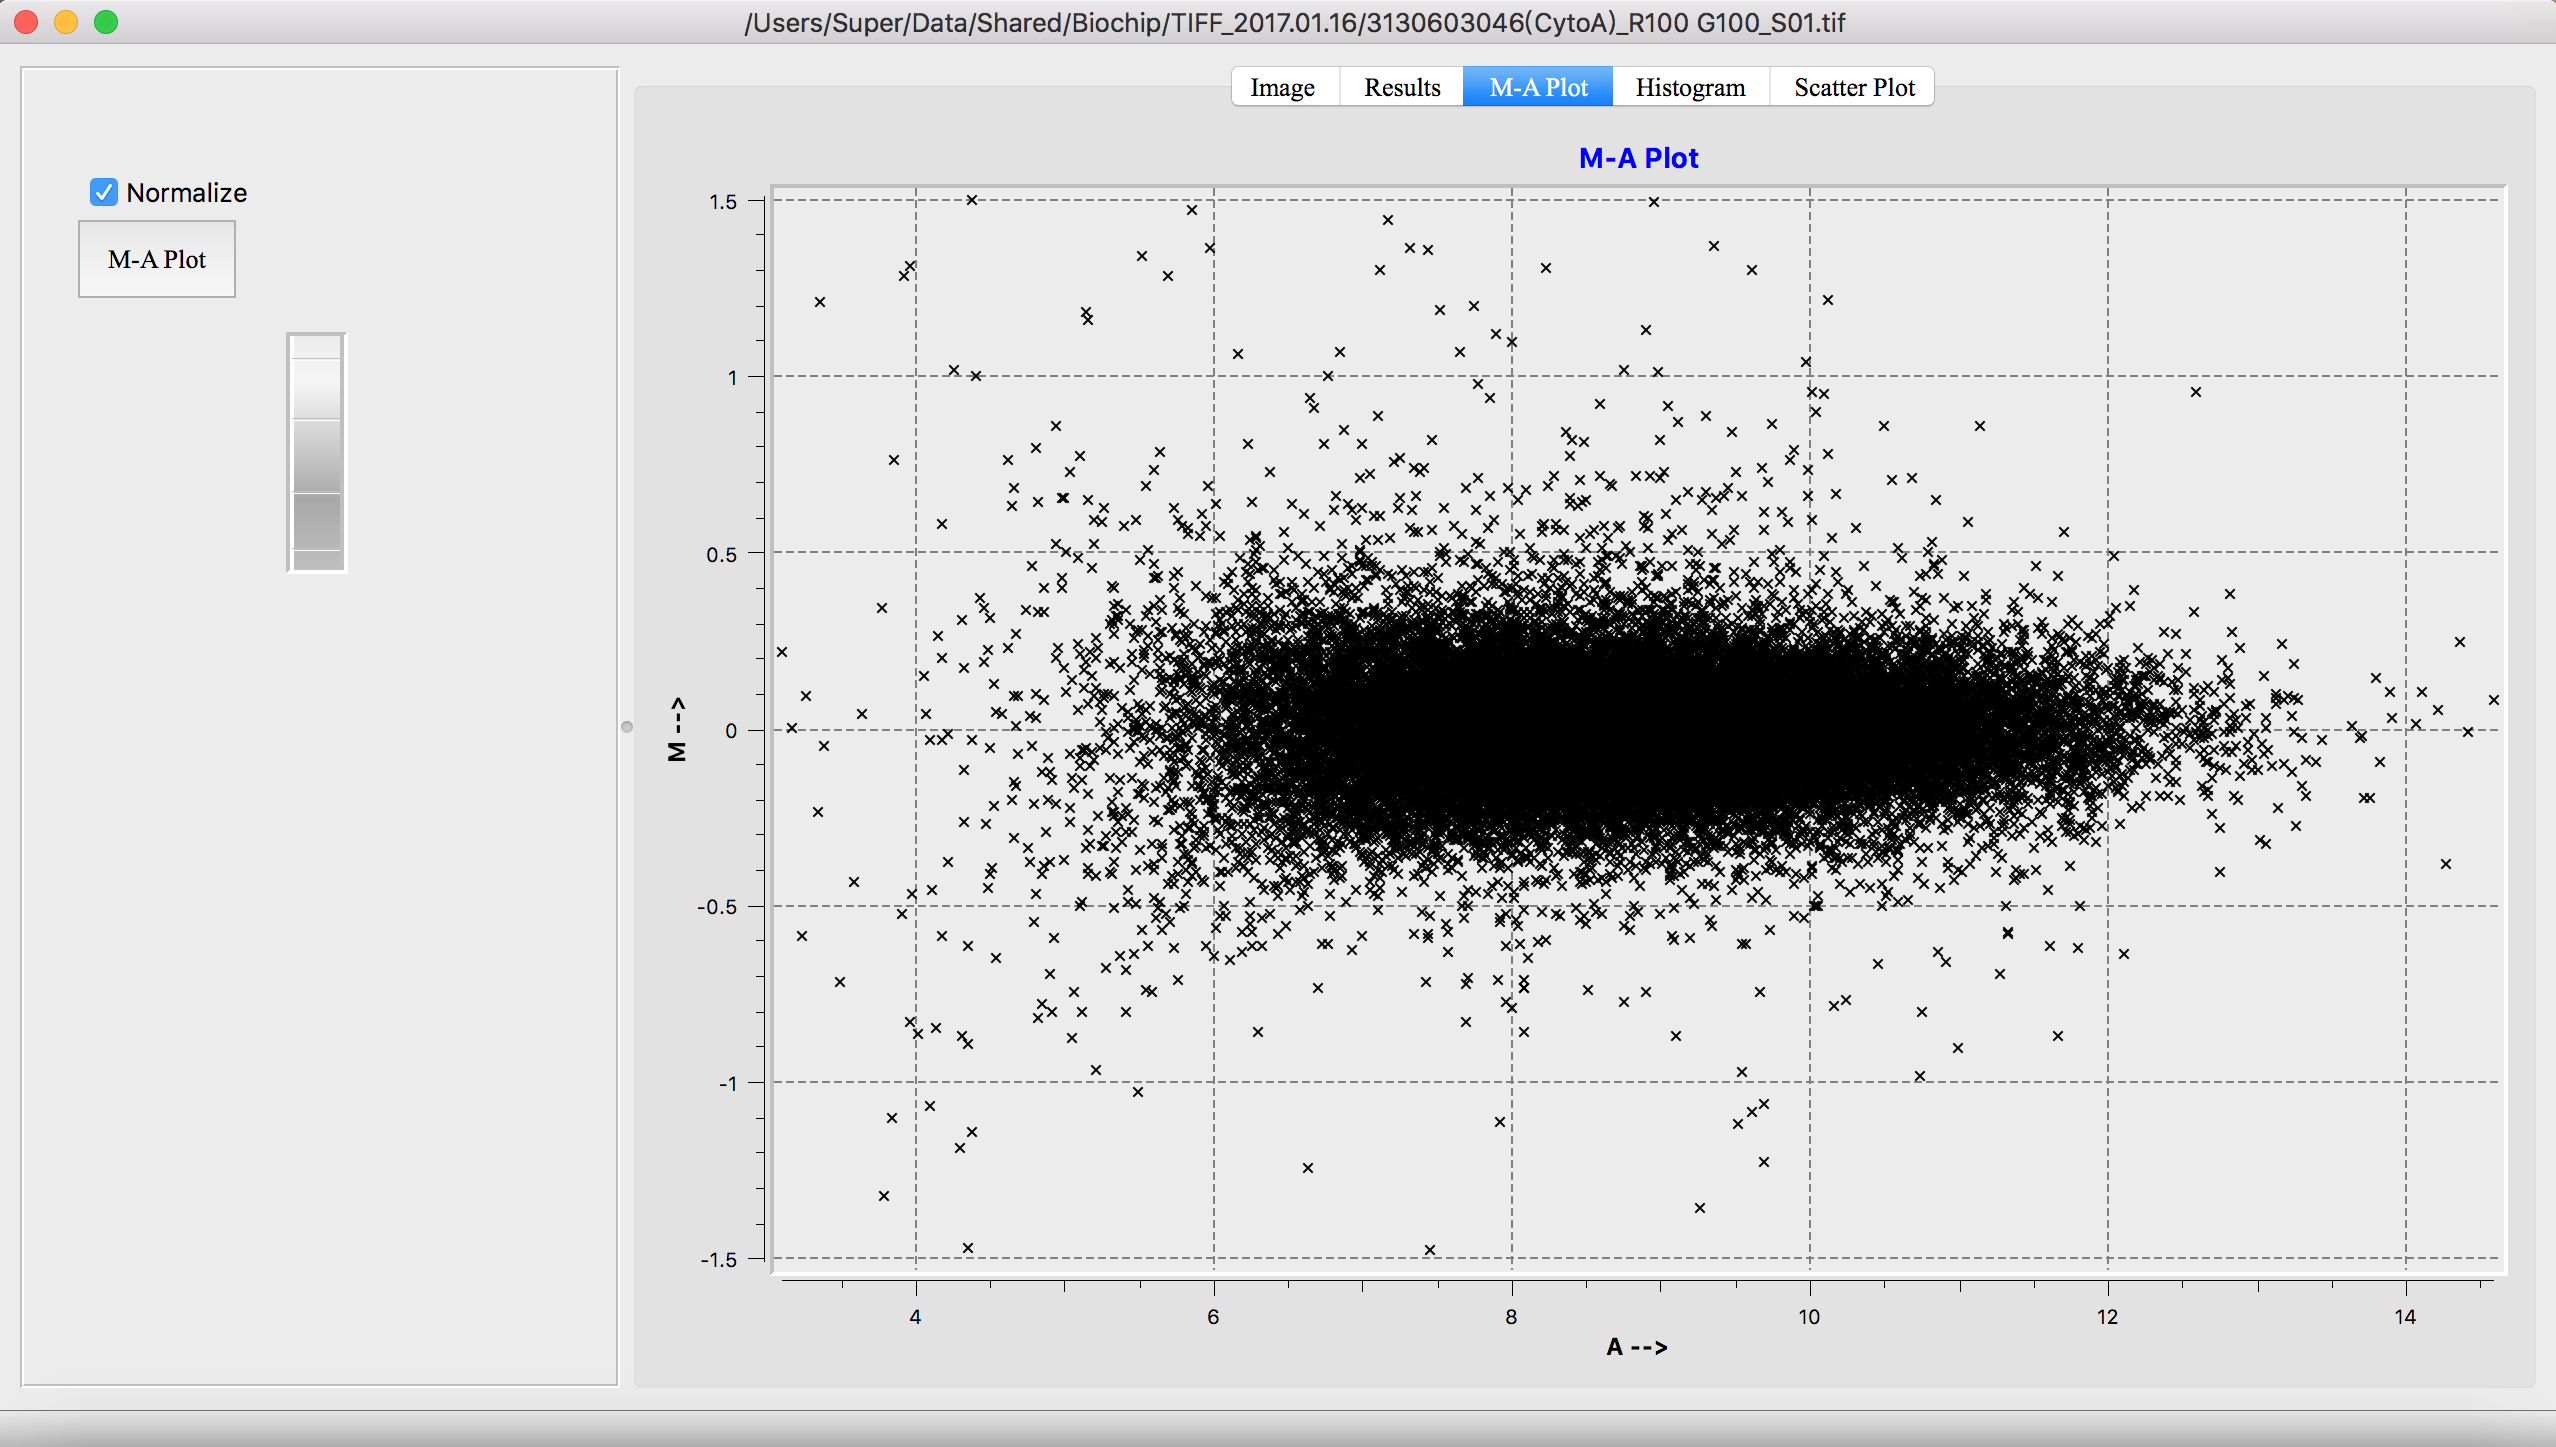
Task: Close the window with red button
Action: pyautogui.click(x=27, y=22)
